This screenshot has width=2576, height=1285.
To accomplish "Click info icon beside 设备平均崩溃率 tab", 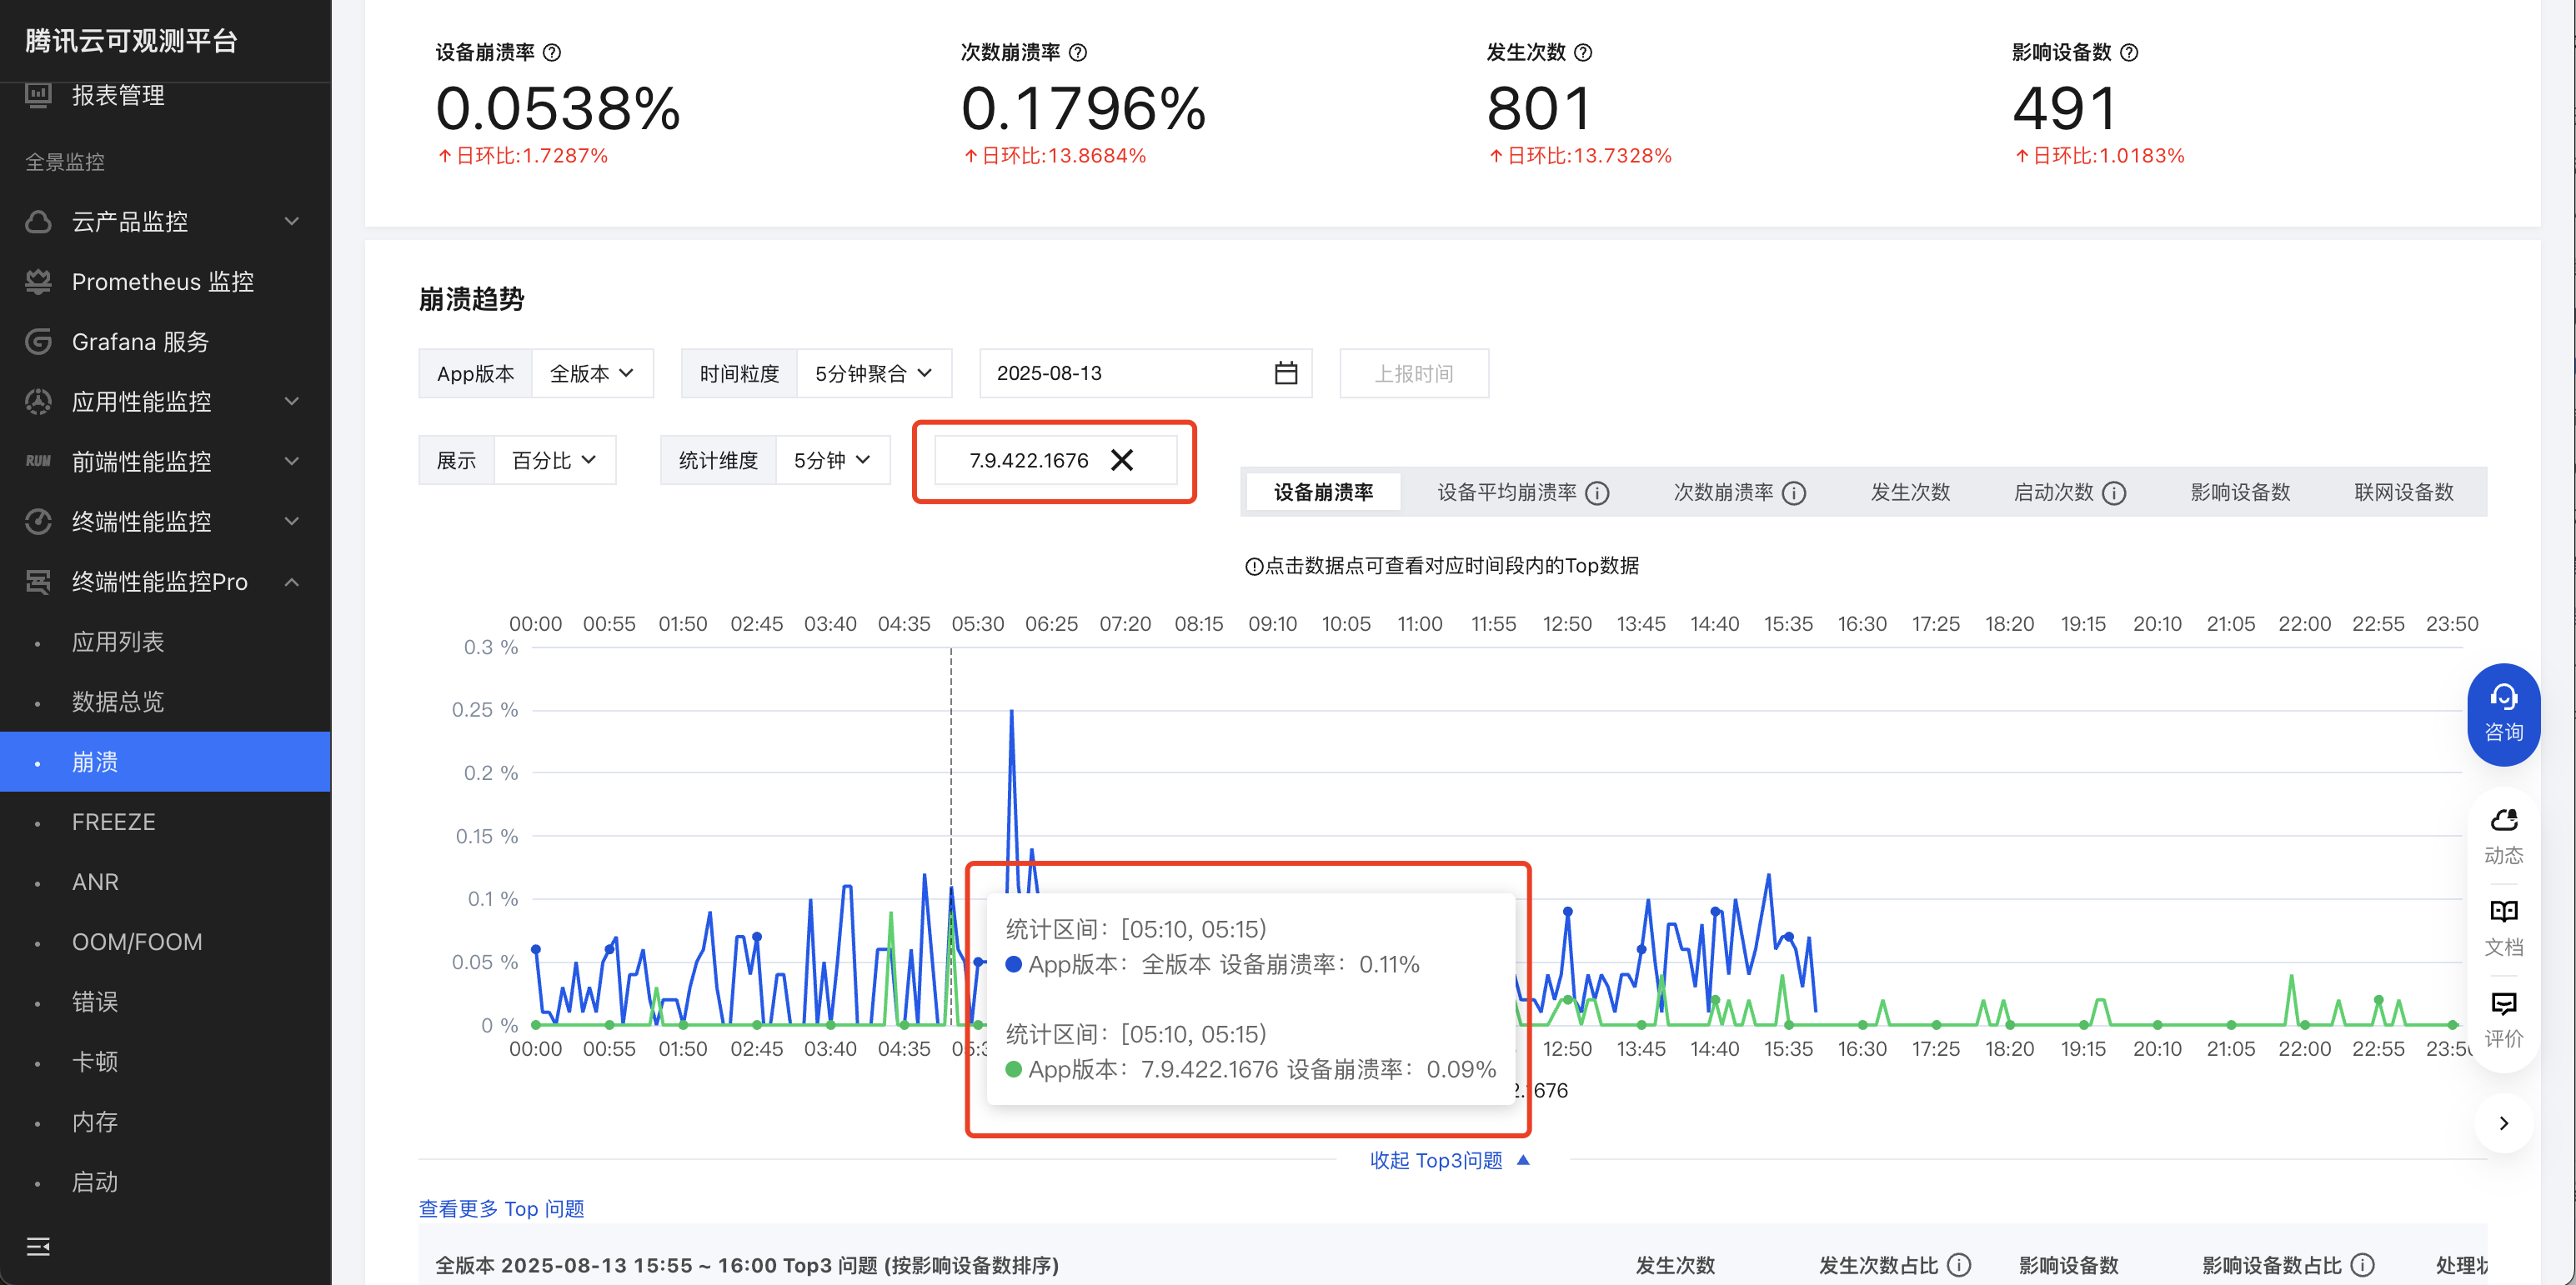I will point(1598,493).
